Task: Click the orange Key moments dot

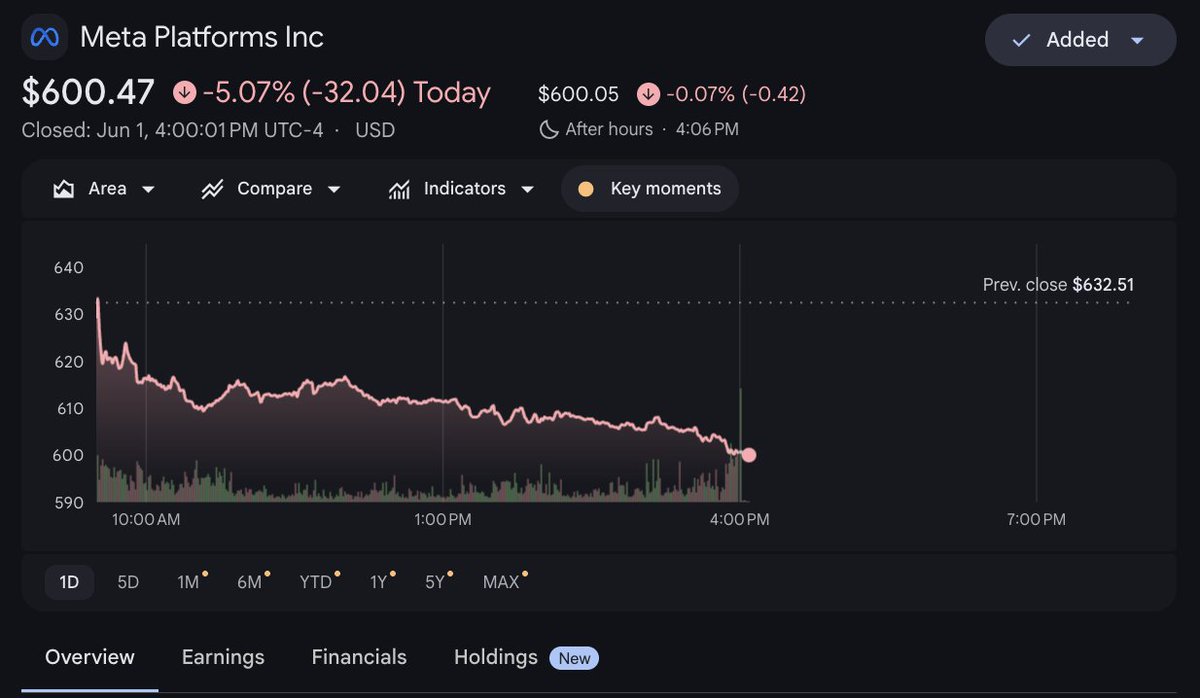Action: [586, 189]
